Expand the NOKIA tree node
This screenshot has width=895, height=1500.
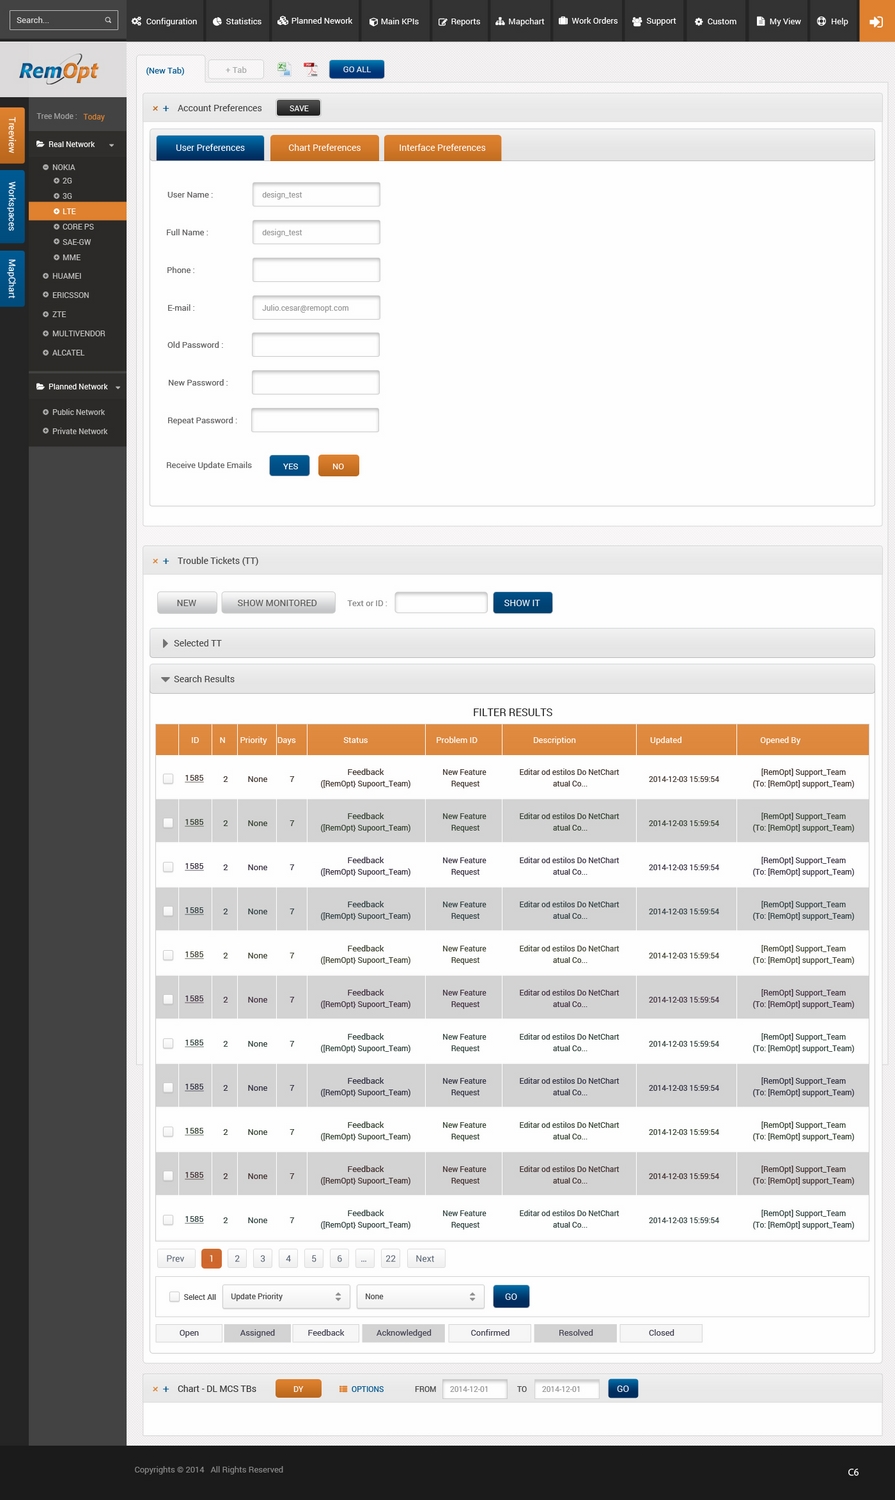(46, 167)
